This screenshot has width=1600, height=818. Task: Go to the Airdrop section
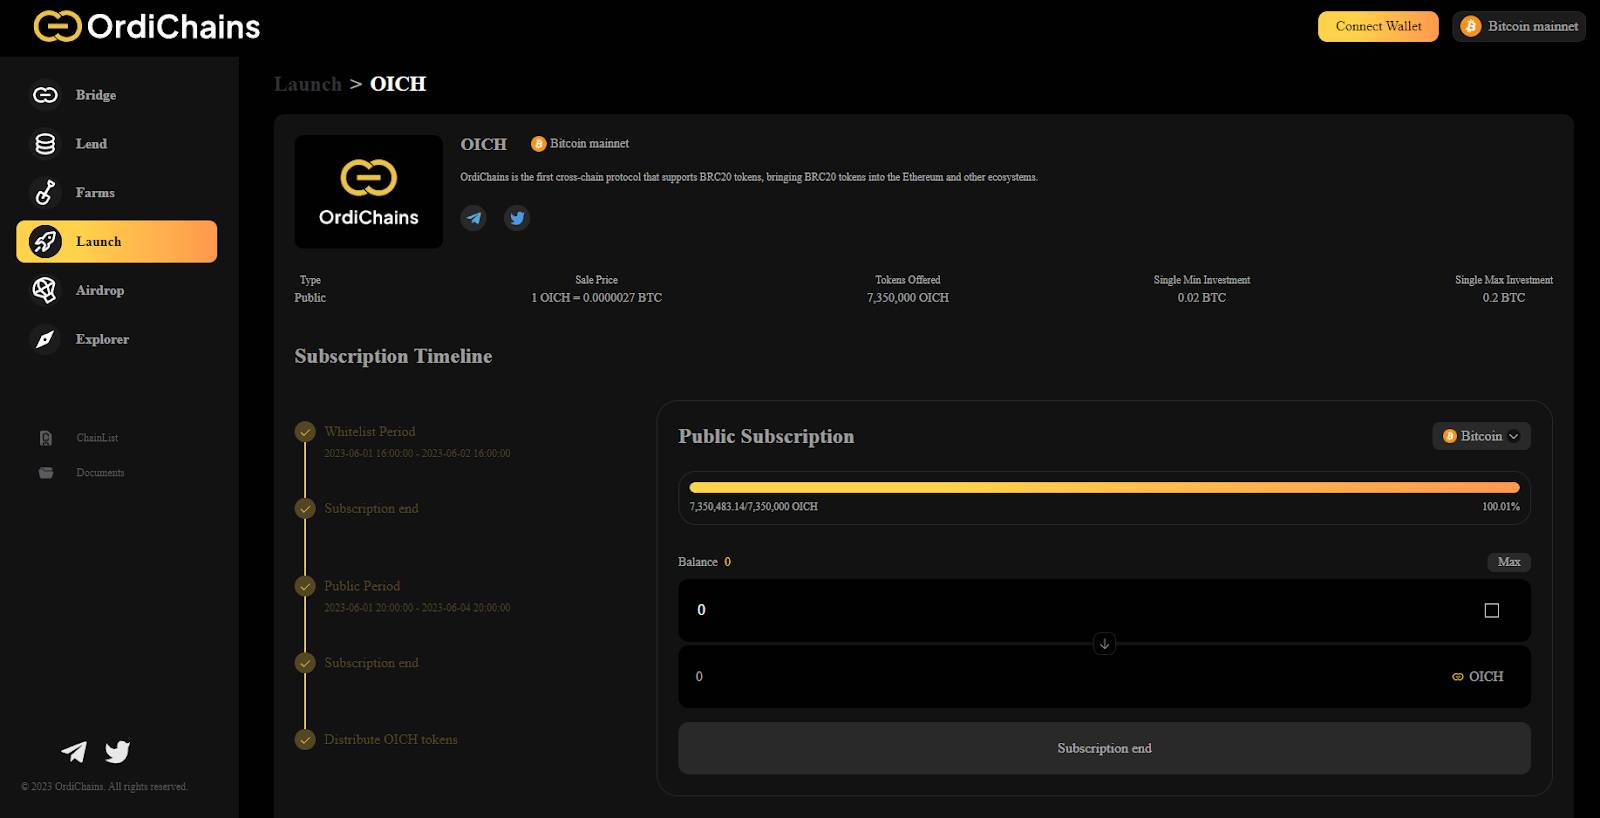(x=99, y=290)
